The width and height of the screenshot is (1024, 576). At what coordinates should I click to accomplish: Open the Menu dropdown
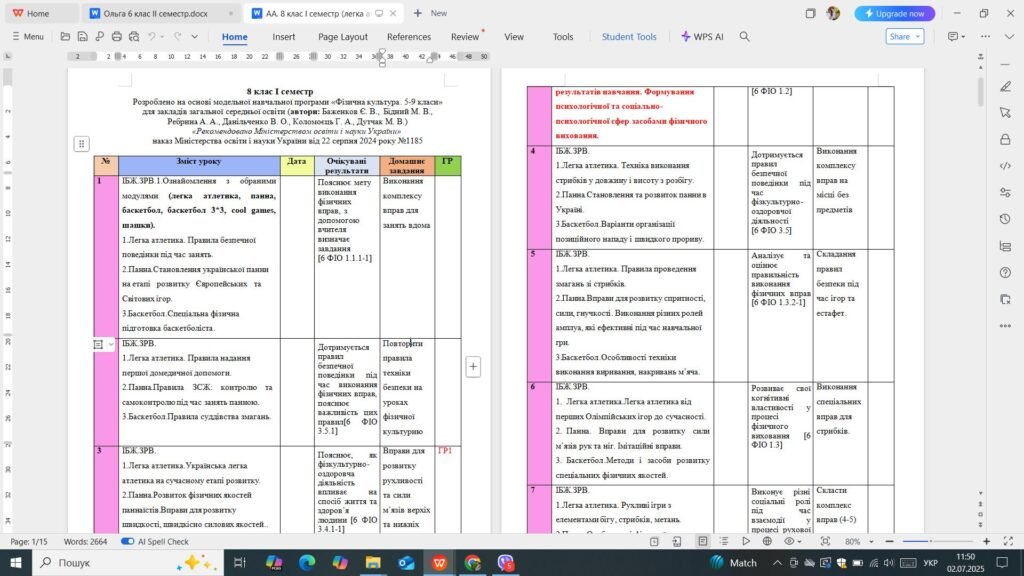[x=27, y=36]
